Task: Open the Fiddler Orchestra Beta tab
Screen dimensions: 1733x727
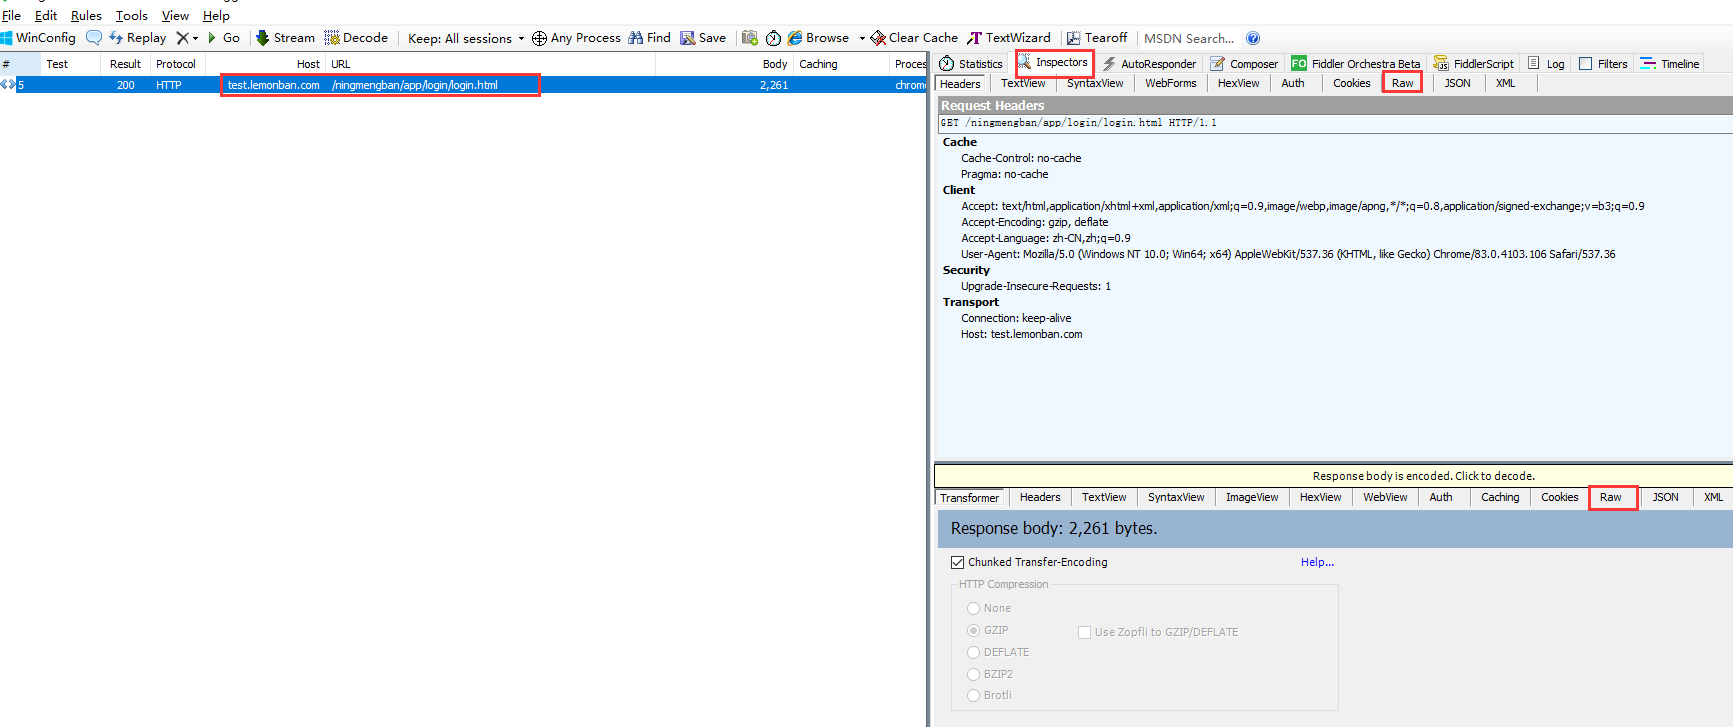Action: coord(1356,64)
